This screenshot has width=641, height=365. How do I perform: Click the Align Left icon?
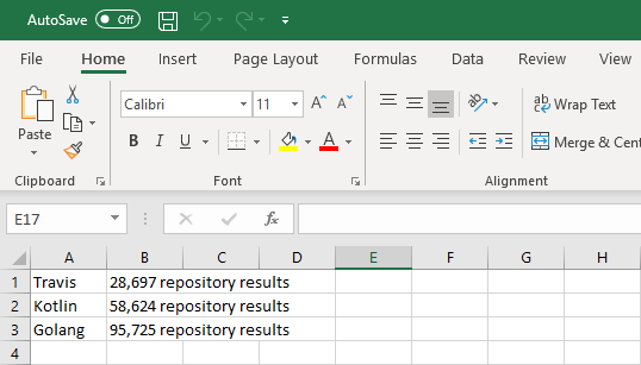click(x=388, y=141)
